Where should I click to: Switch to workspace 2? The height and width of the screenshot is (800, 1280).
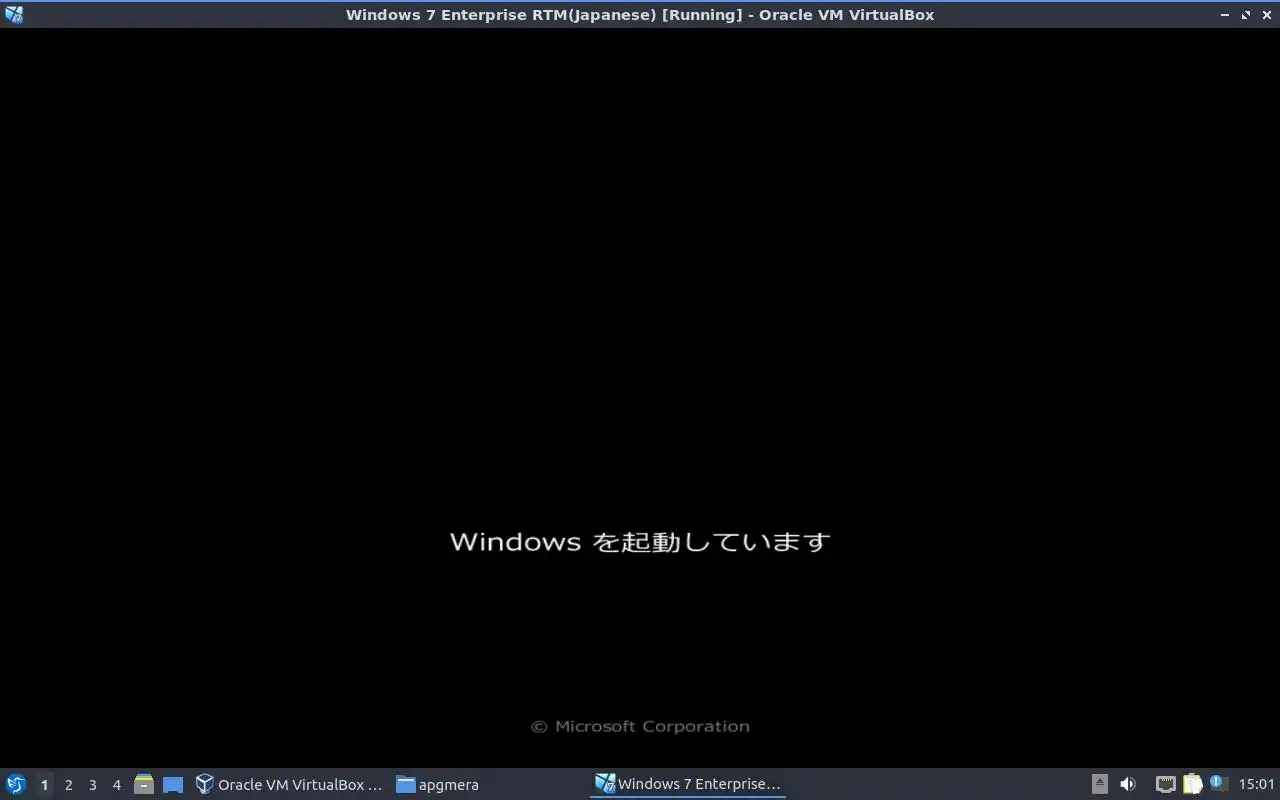tap(68, 785)
